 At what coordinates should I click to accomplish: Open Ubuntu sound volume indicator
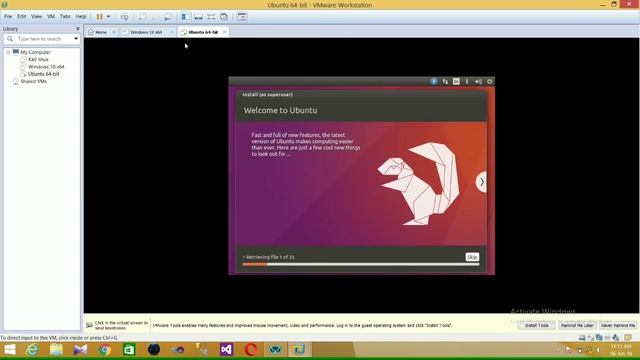(478, 81)
